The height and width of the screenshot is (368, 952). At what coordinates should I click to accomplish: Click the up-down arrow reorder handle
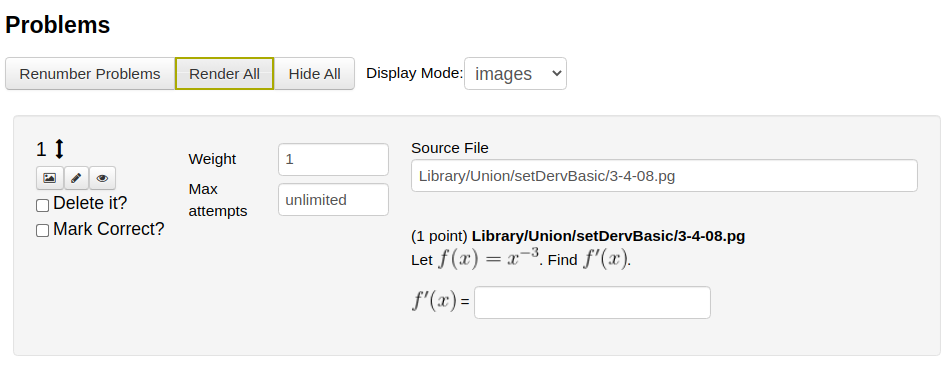tap(59, 149)
